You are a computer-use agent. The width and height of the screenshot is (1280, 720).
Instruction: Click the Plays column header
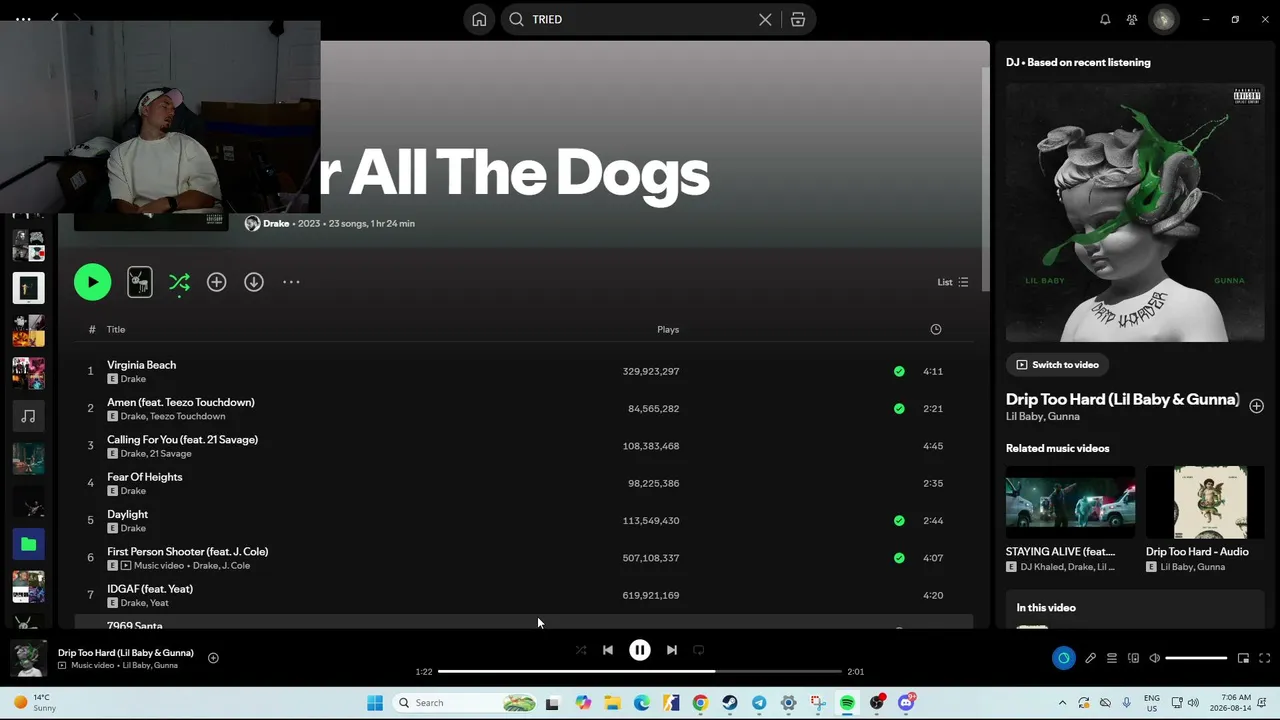668,329
